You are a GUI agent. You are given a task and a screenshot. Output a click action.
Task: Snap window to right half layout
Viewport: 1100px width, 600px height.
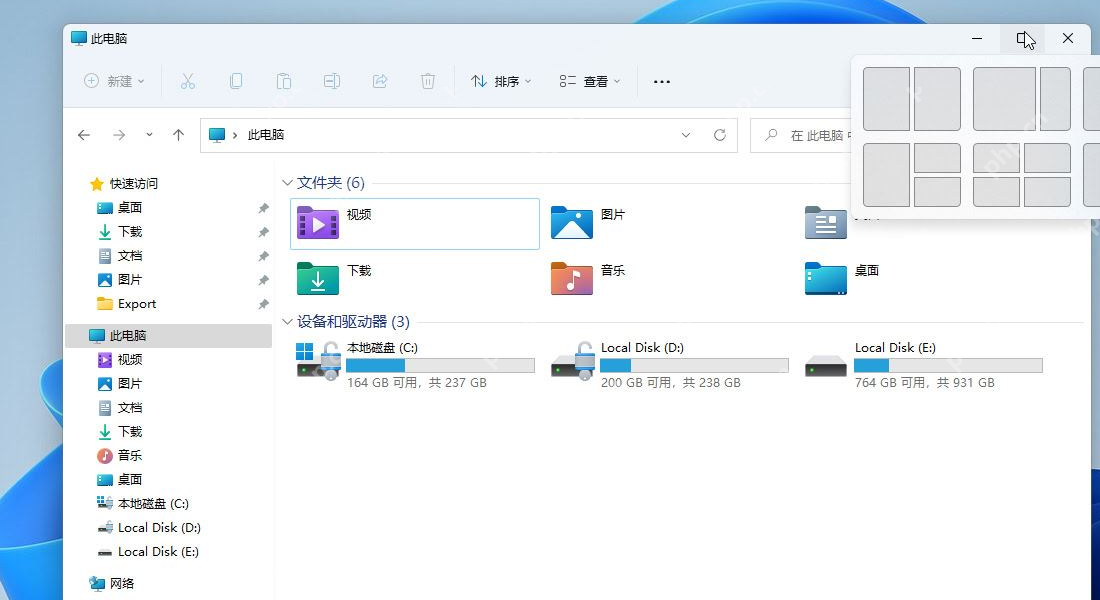(x=937, y=99)
